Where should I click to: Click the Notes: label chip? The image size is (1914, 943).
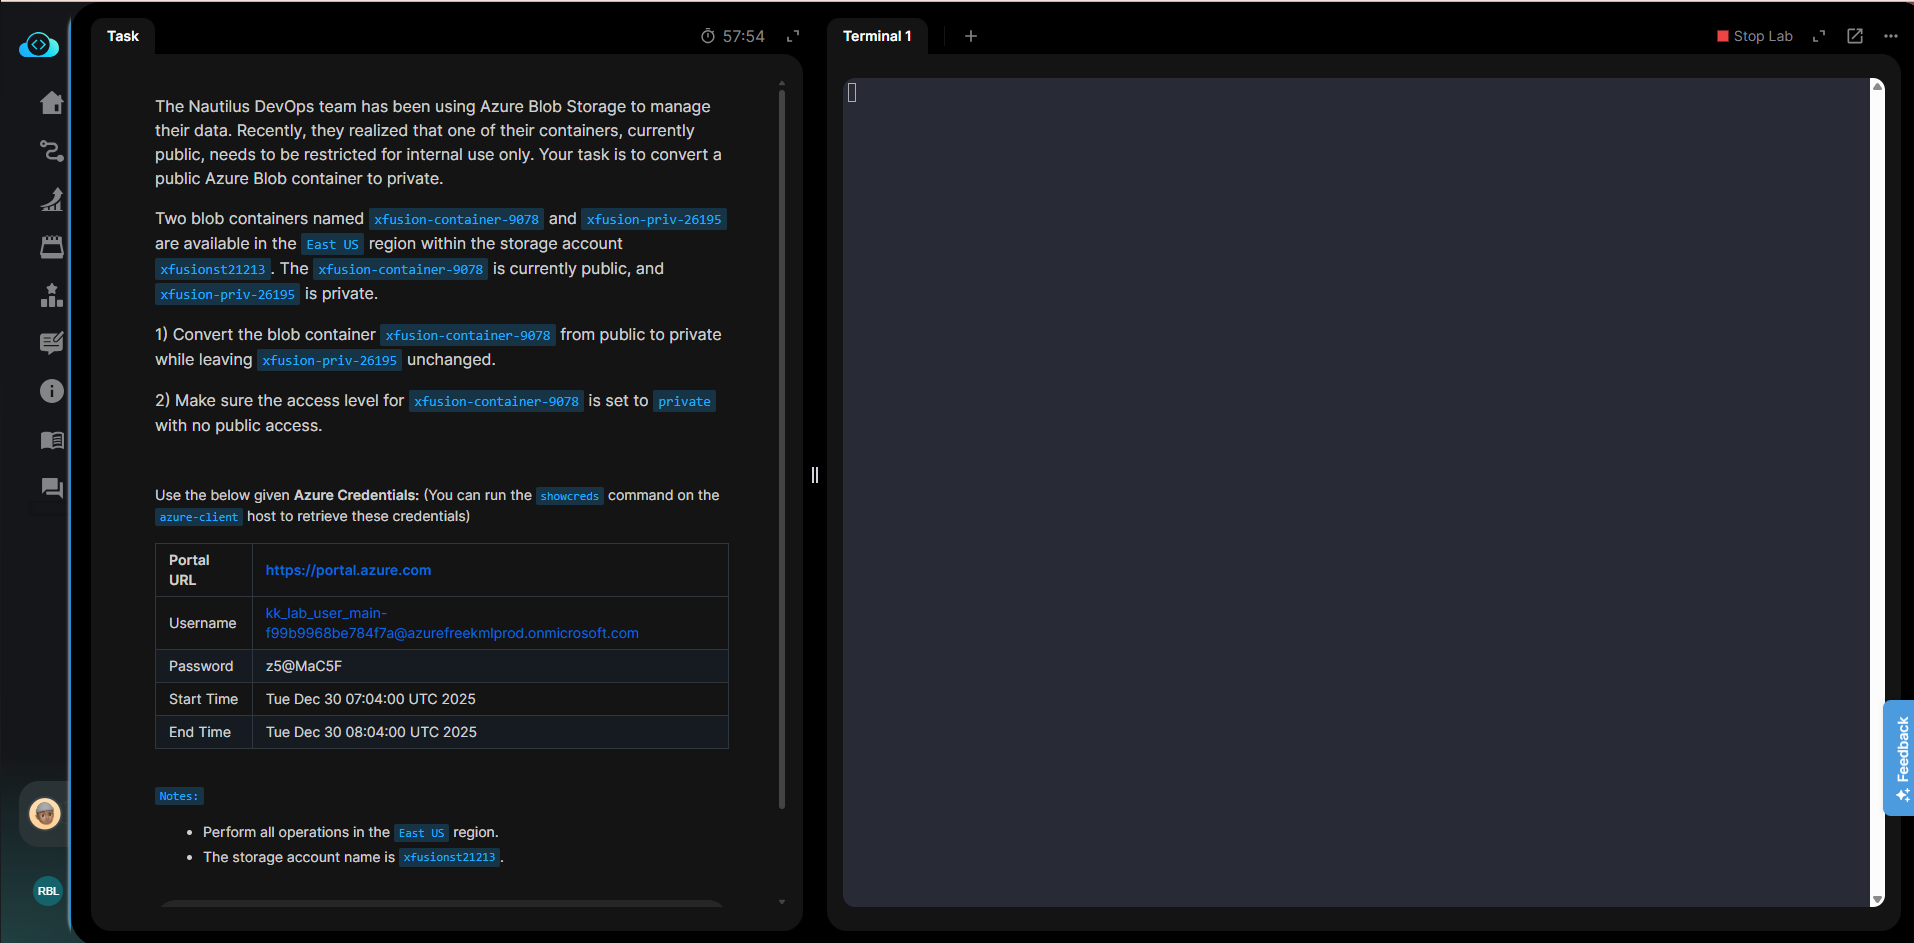(x=179, y=796)
